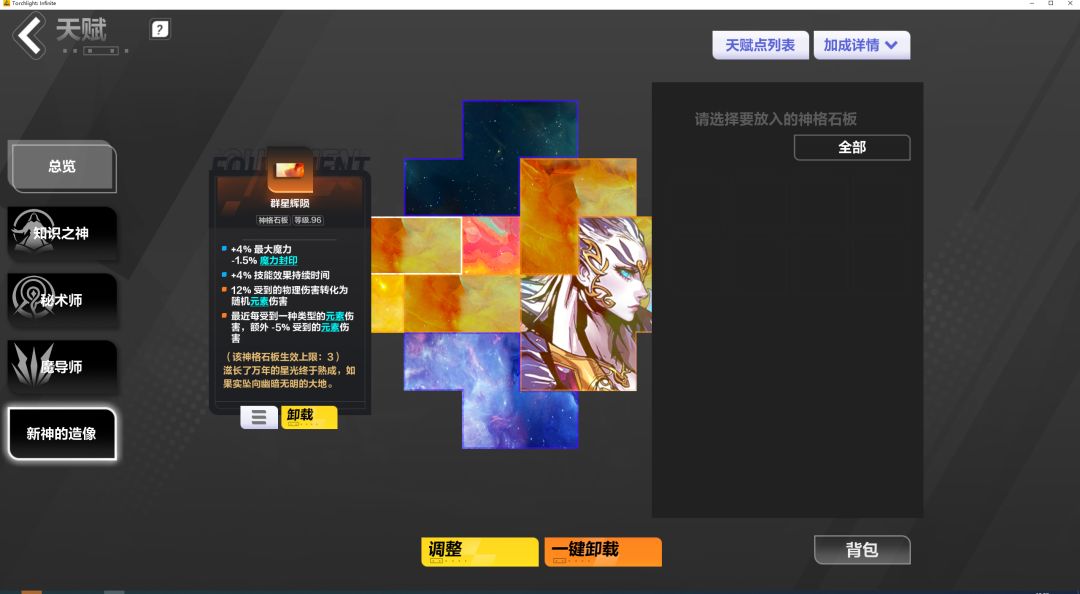
Task: Click the 该神格石板生效上限：3 note
Action: pyautogui.click(x=282, y=357)
